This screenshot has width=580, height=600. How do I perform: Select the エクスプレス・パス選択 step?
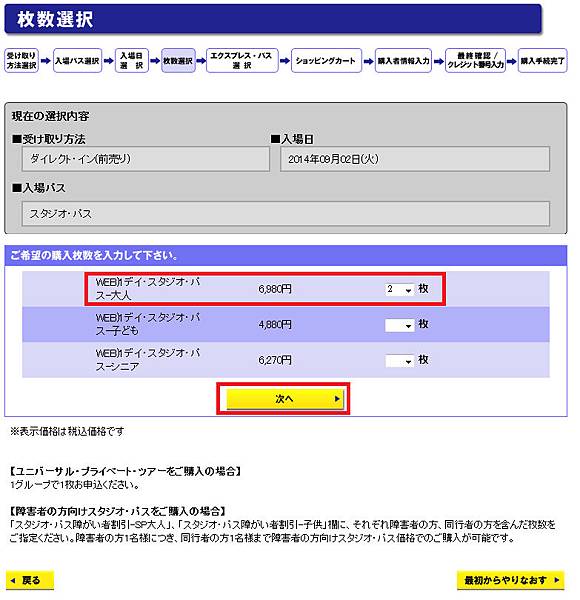pyautogui.click(x=242, y=60)
